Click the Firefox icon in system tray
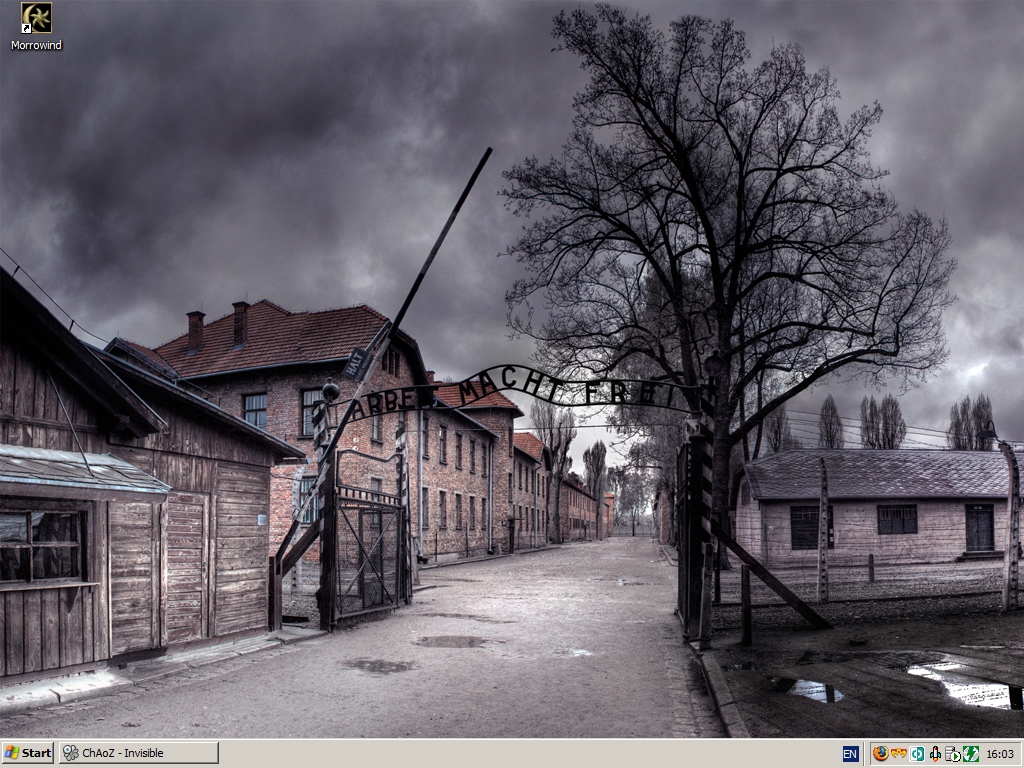The height and width of the screenshot is (768, 1024). click(880, 754)
